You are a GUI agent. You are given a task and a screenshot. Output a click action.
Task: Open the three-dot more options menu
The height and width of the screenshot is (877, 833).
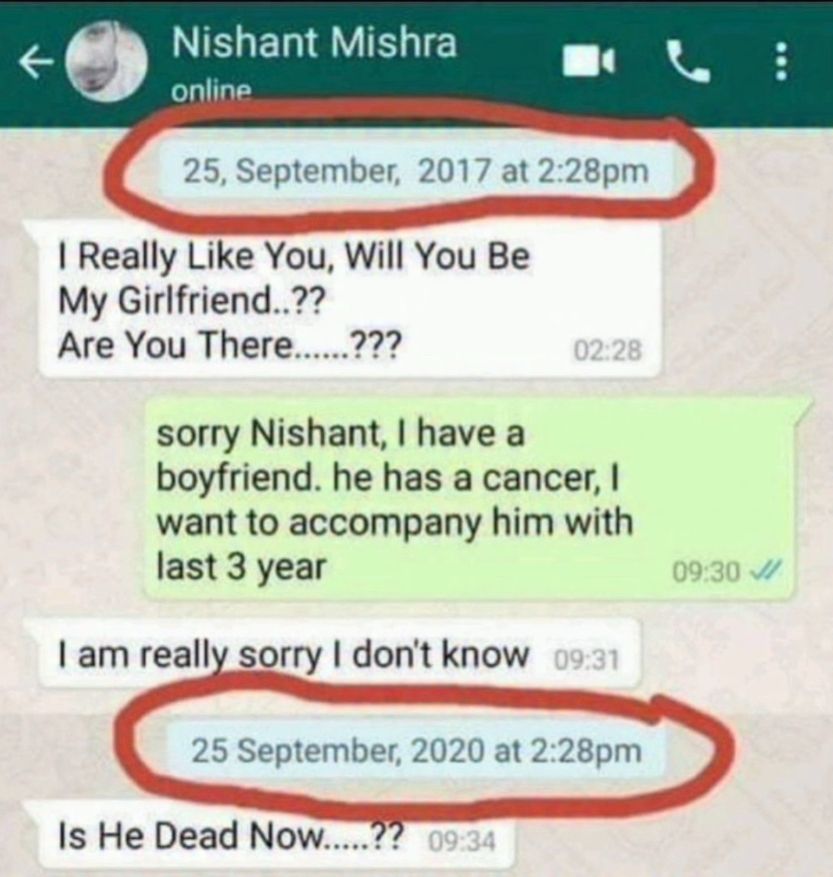coord(782,62)
